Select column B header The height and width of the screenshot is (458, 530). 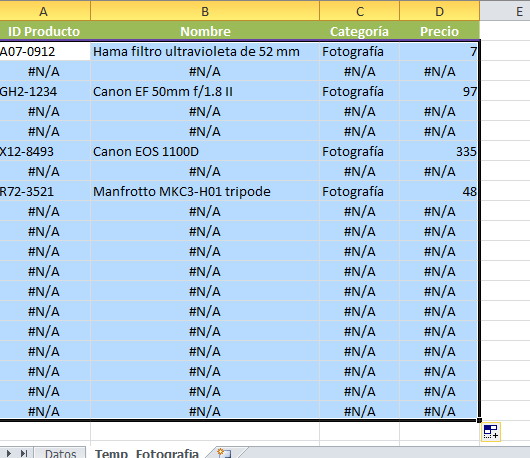(x=205, y=11)
